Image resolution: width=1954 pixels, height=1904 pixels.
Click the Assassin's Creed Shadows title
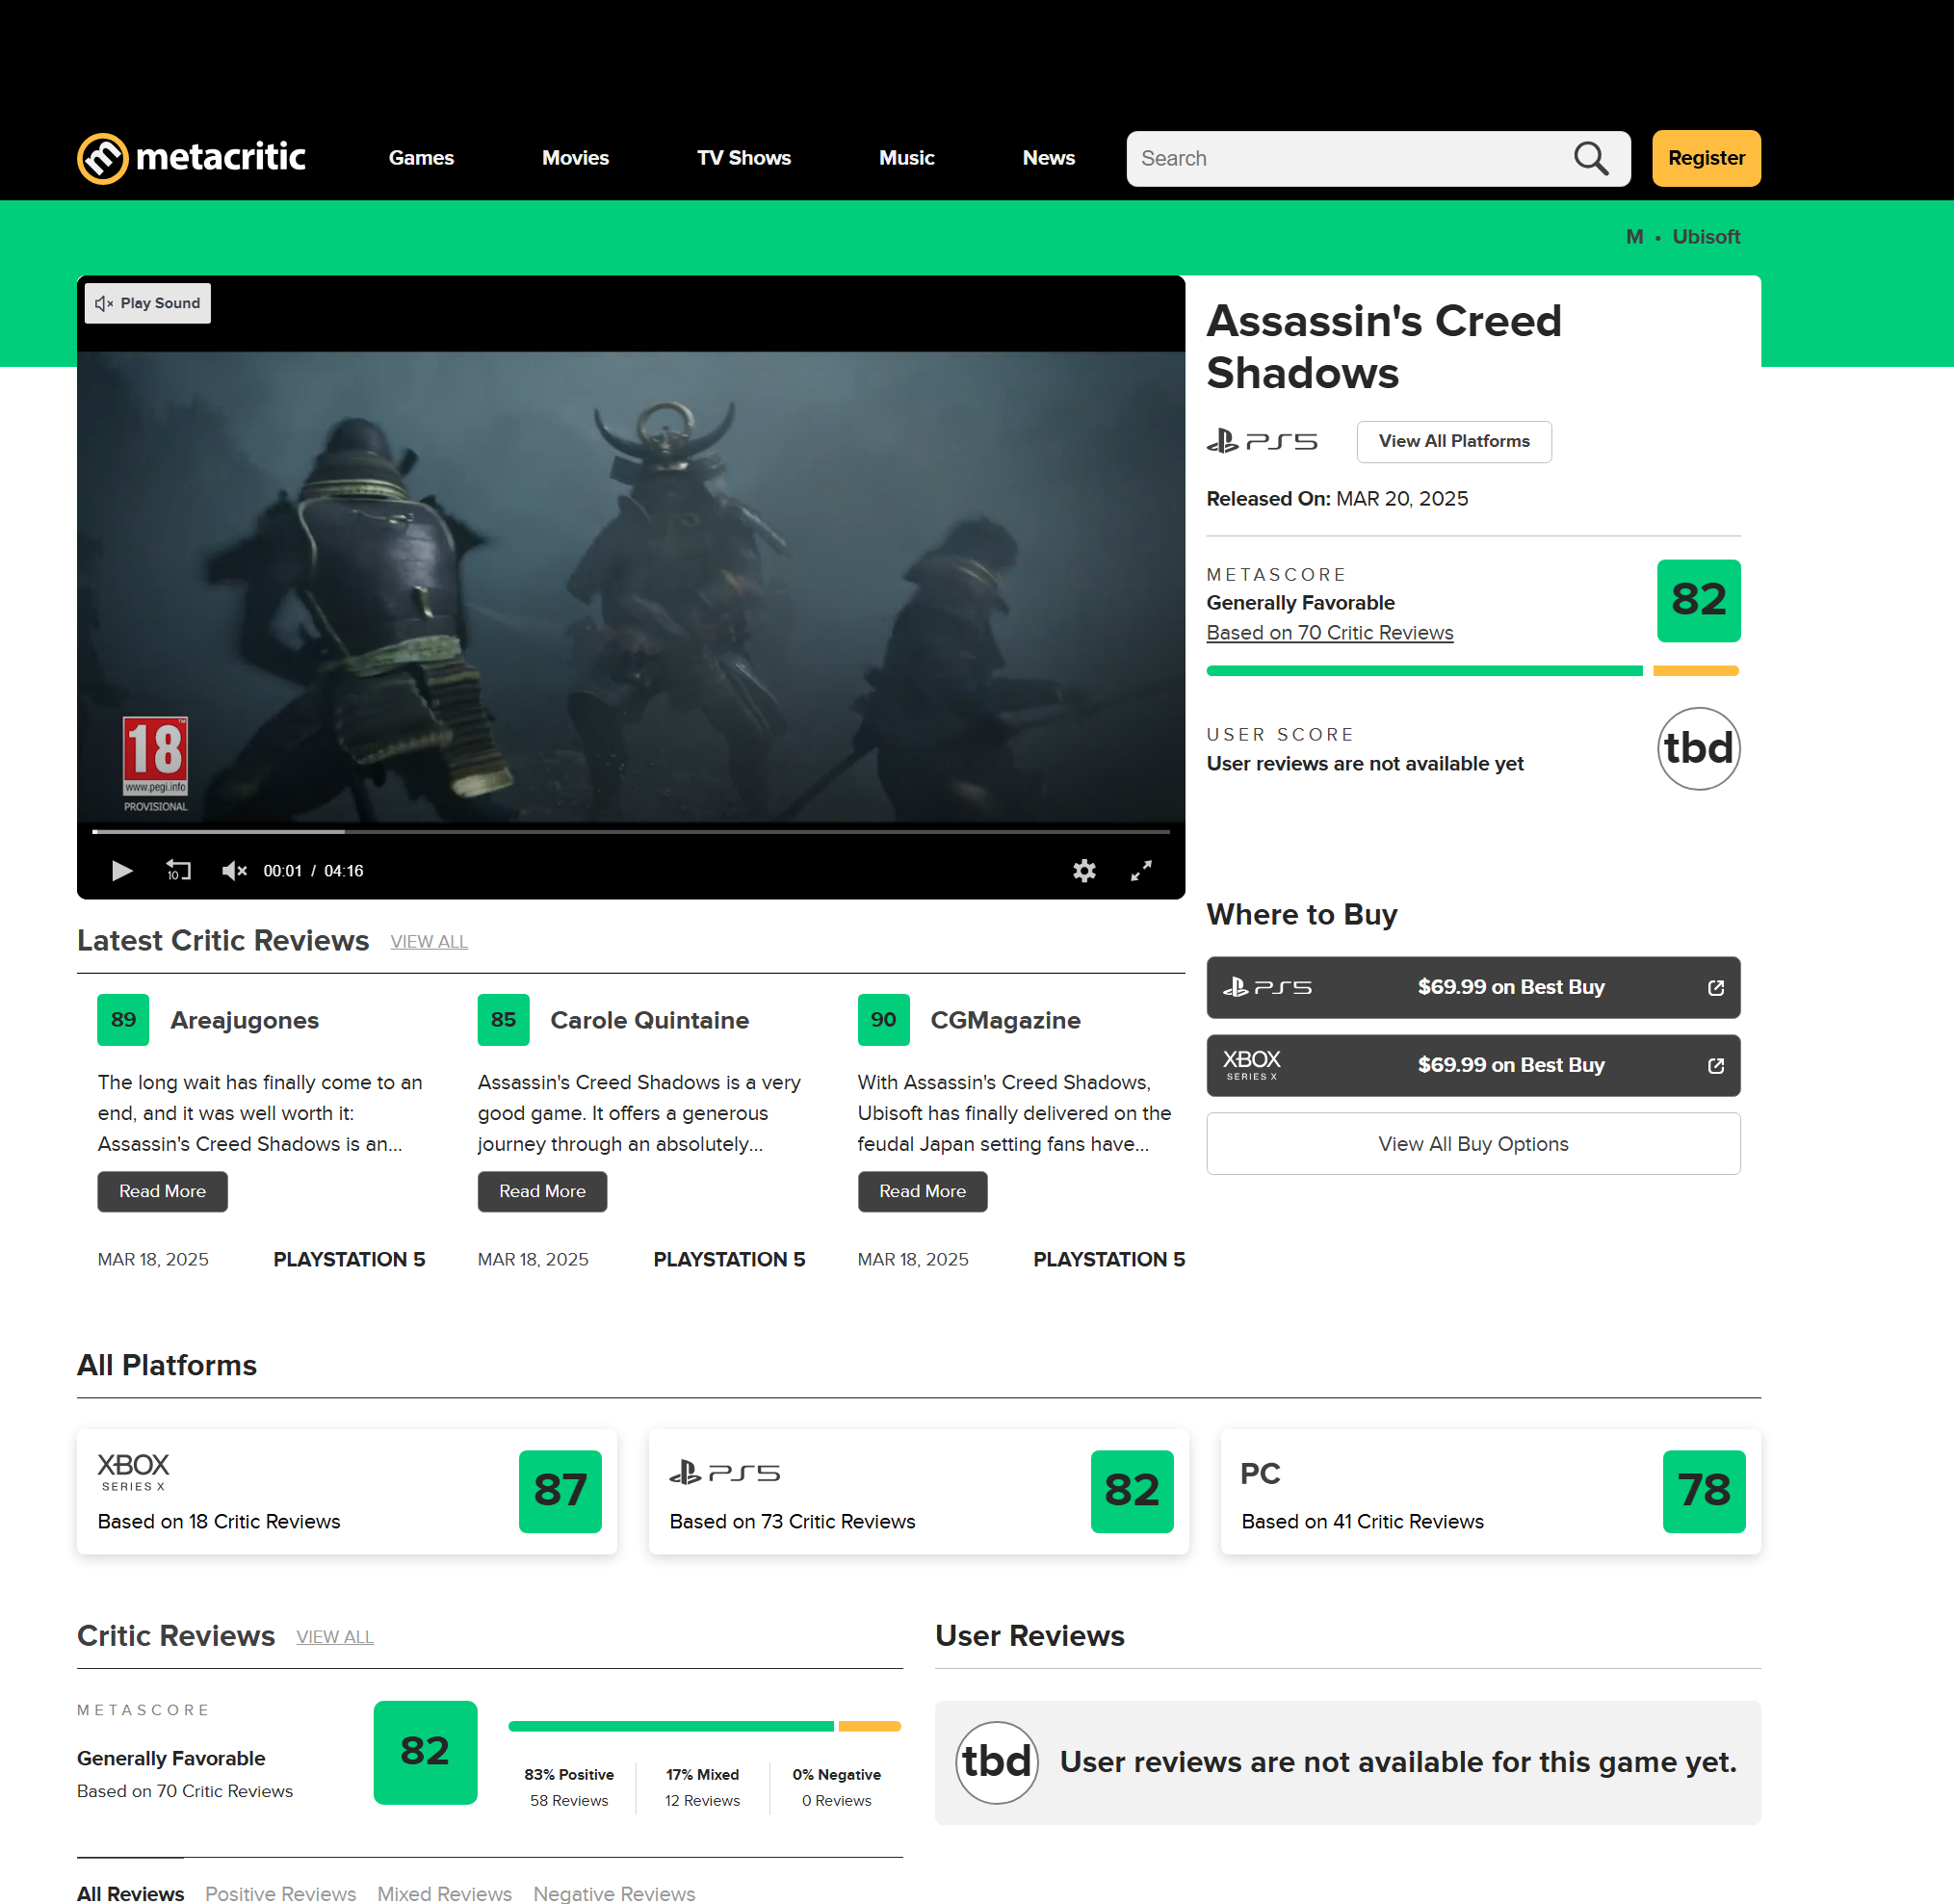click(x=1384, y=347)
